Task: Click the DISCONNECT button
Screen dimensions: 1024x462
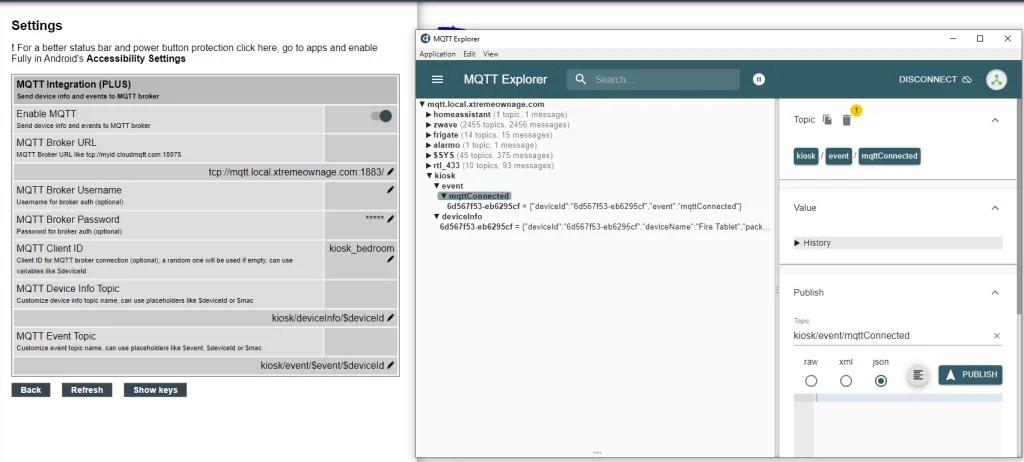Action: 936,80
